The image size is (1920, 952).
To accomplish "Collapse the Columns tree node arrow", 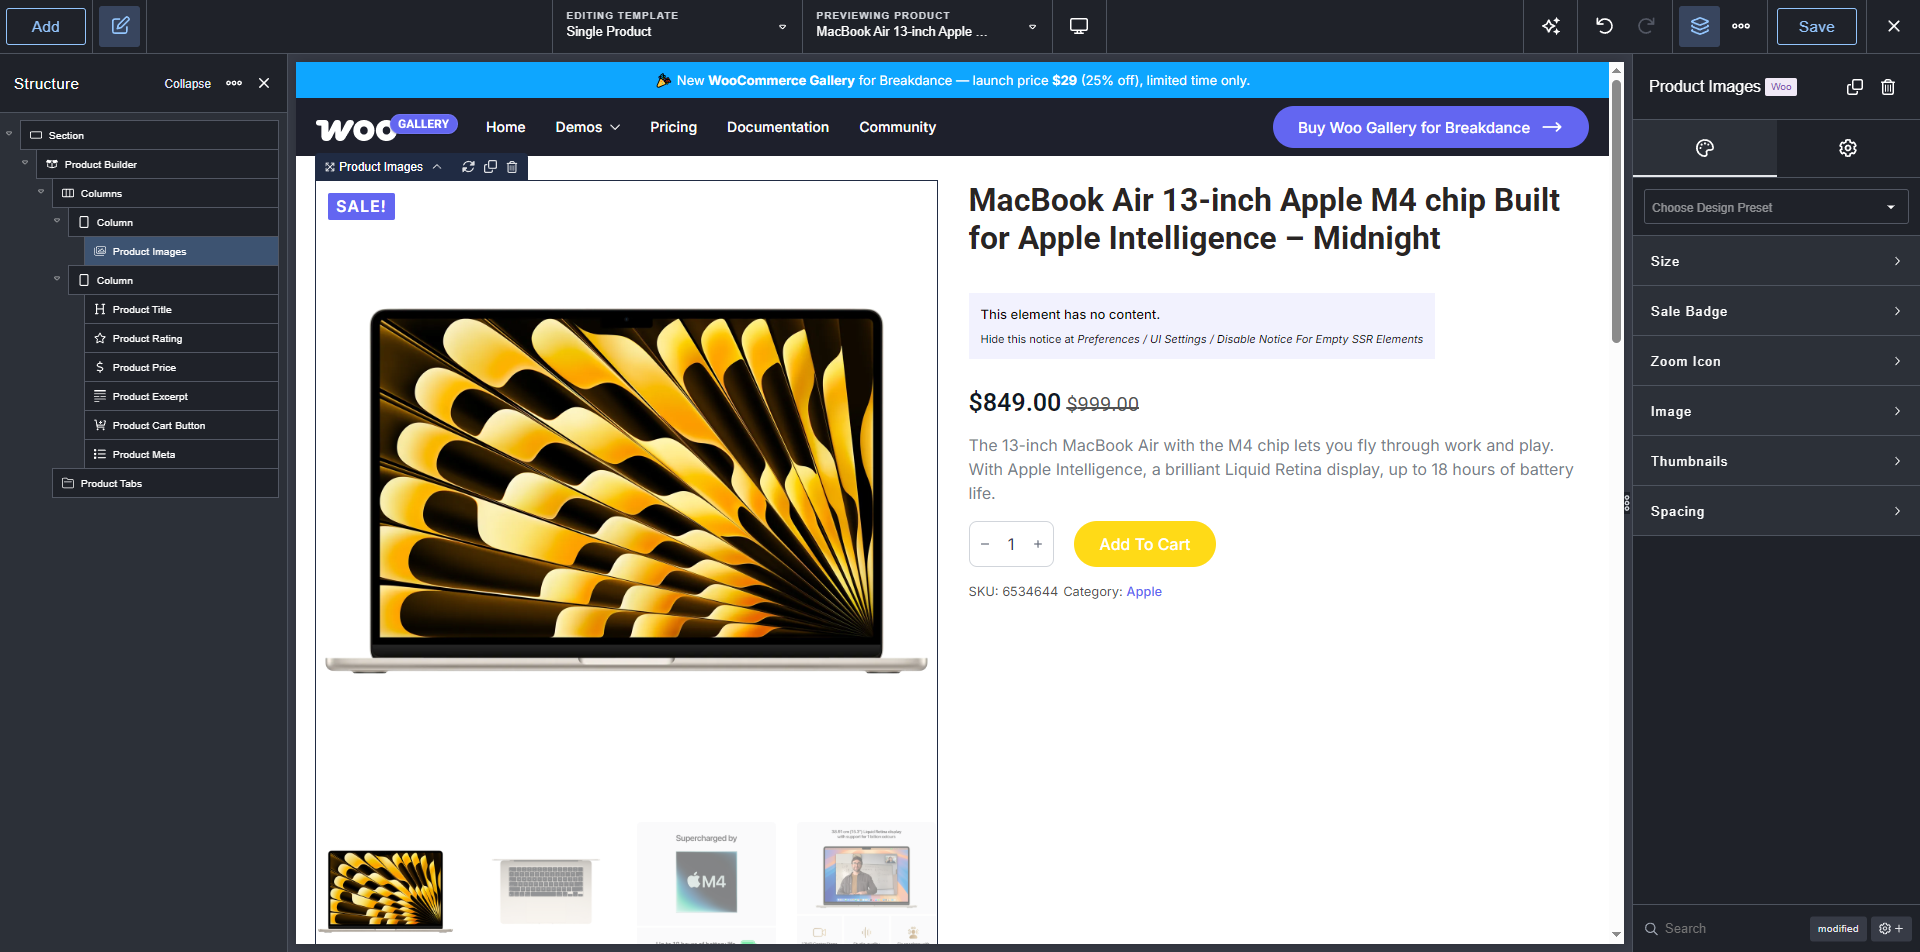I will click(41, 191).
